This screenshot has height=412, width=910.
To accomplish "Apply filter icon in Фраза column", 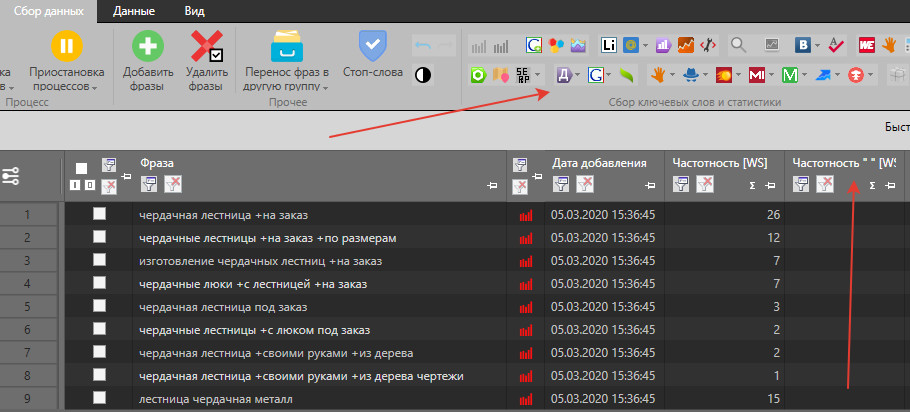I will pos(150,184).
